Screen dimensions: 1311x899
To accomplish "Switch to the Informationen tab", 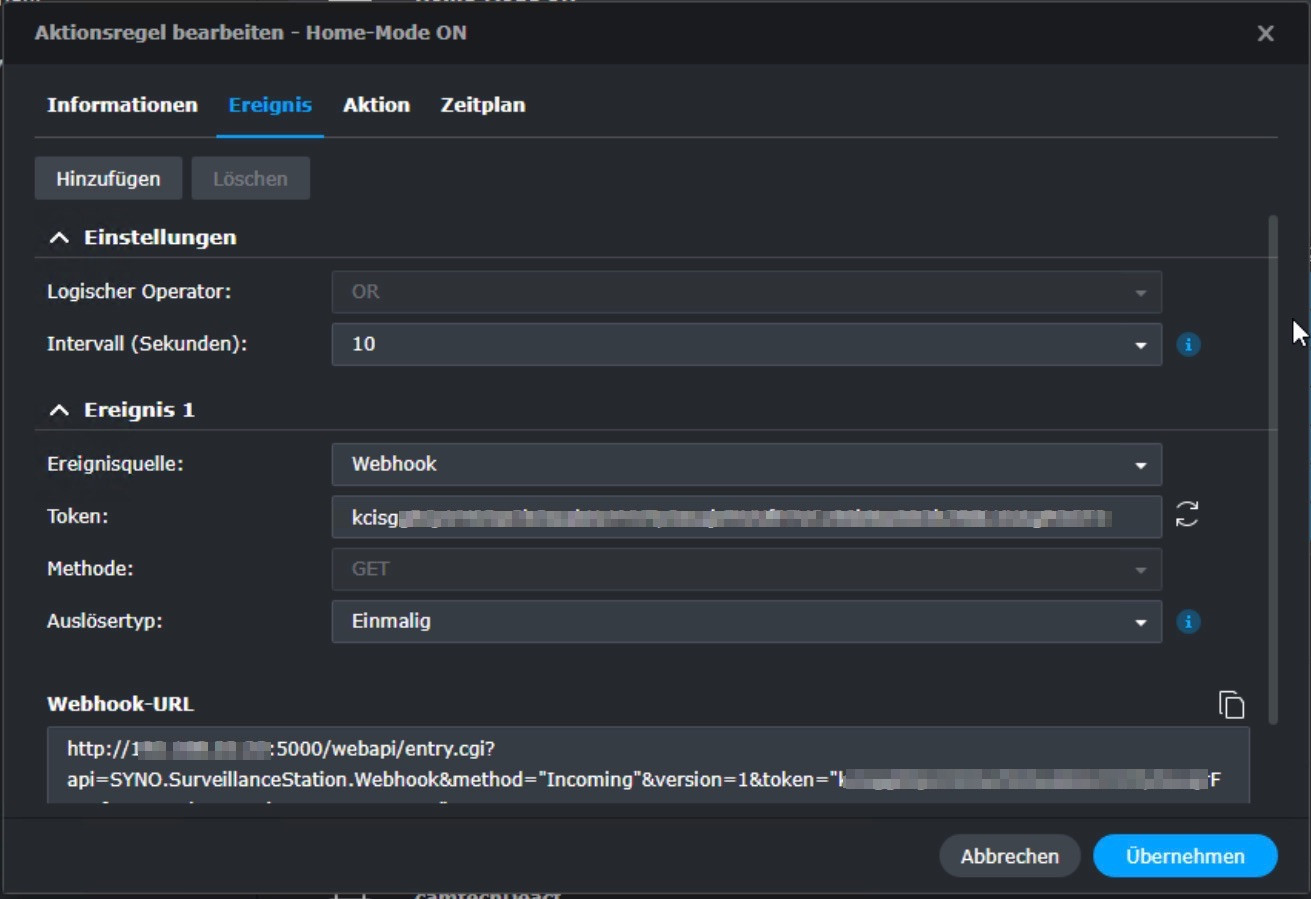I will 122,105.
